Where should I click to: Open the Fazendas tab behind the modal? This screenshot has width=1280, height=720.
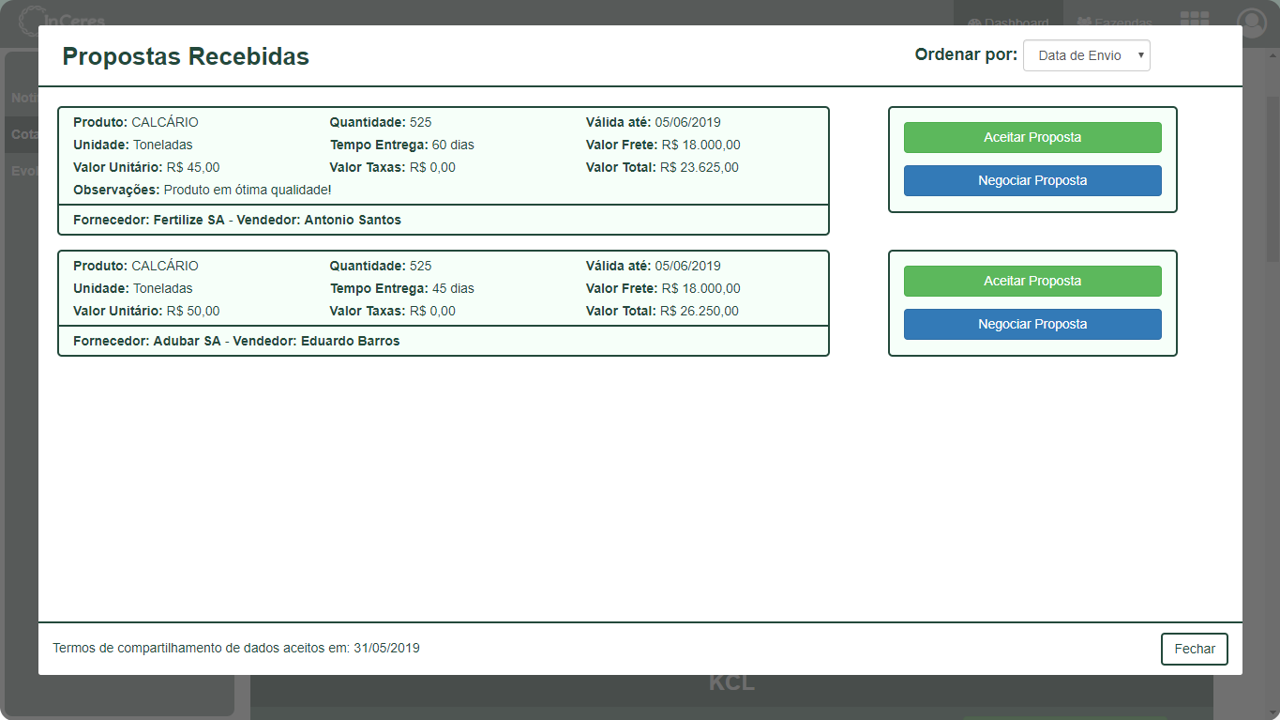[1114, 20]
